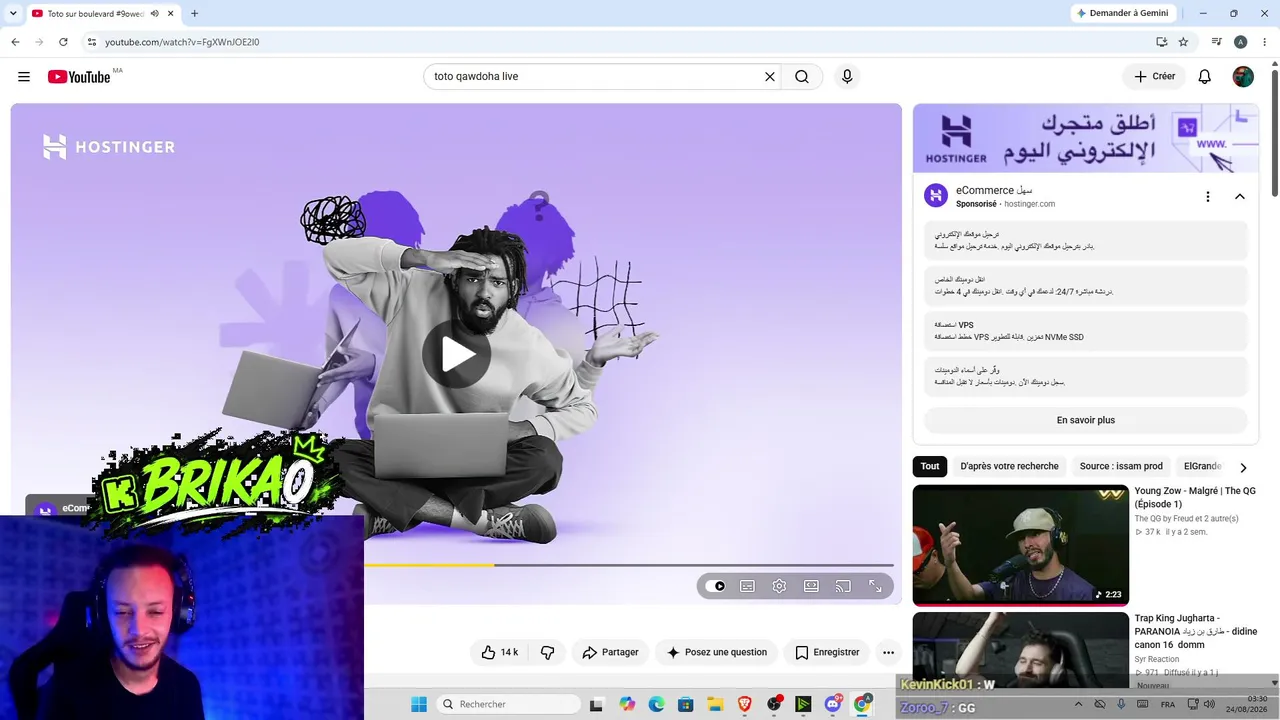The height and width of the screenshot is (720, 1280).
Task: Toggle the autoplay switch in the player
Action: pos(715,586)
